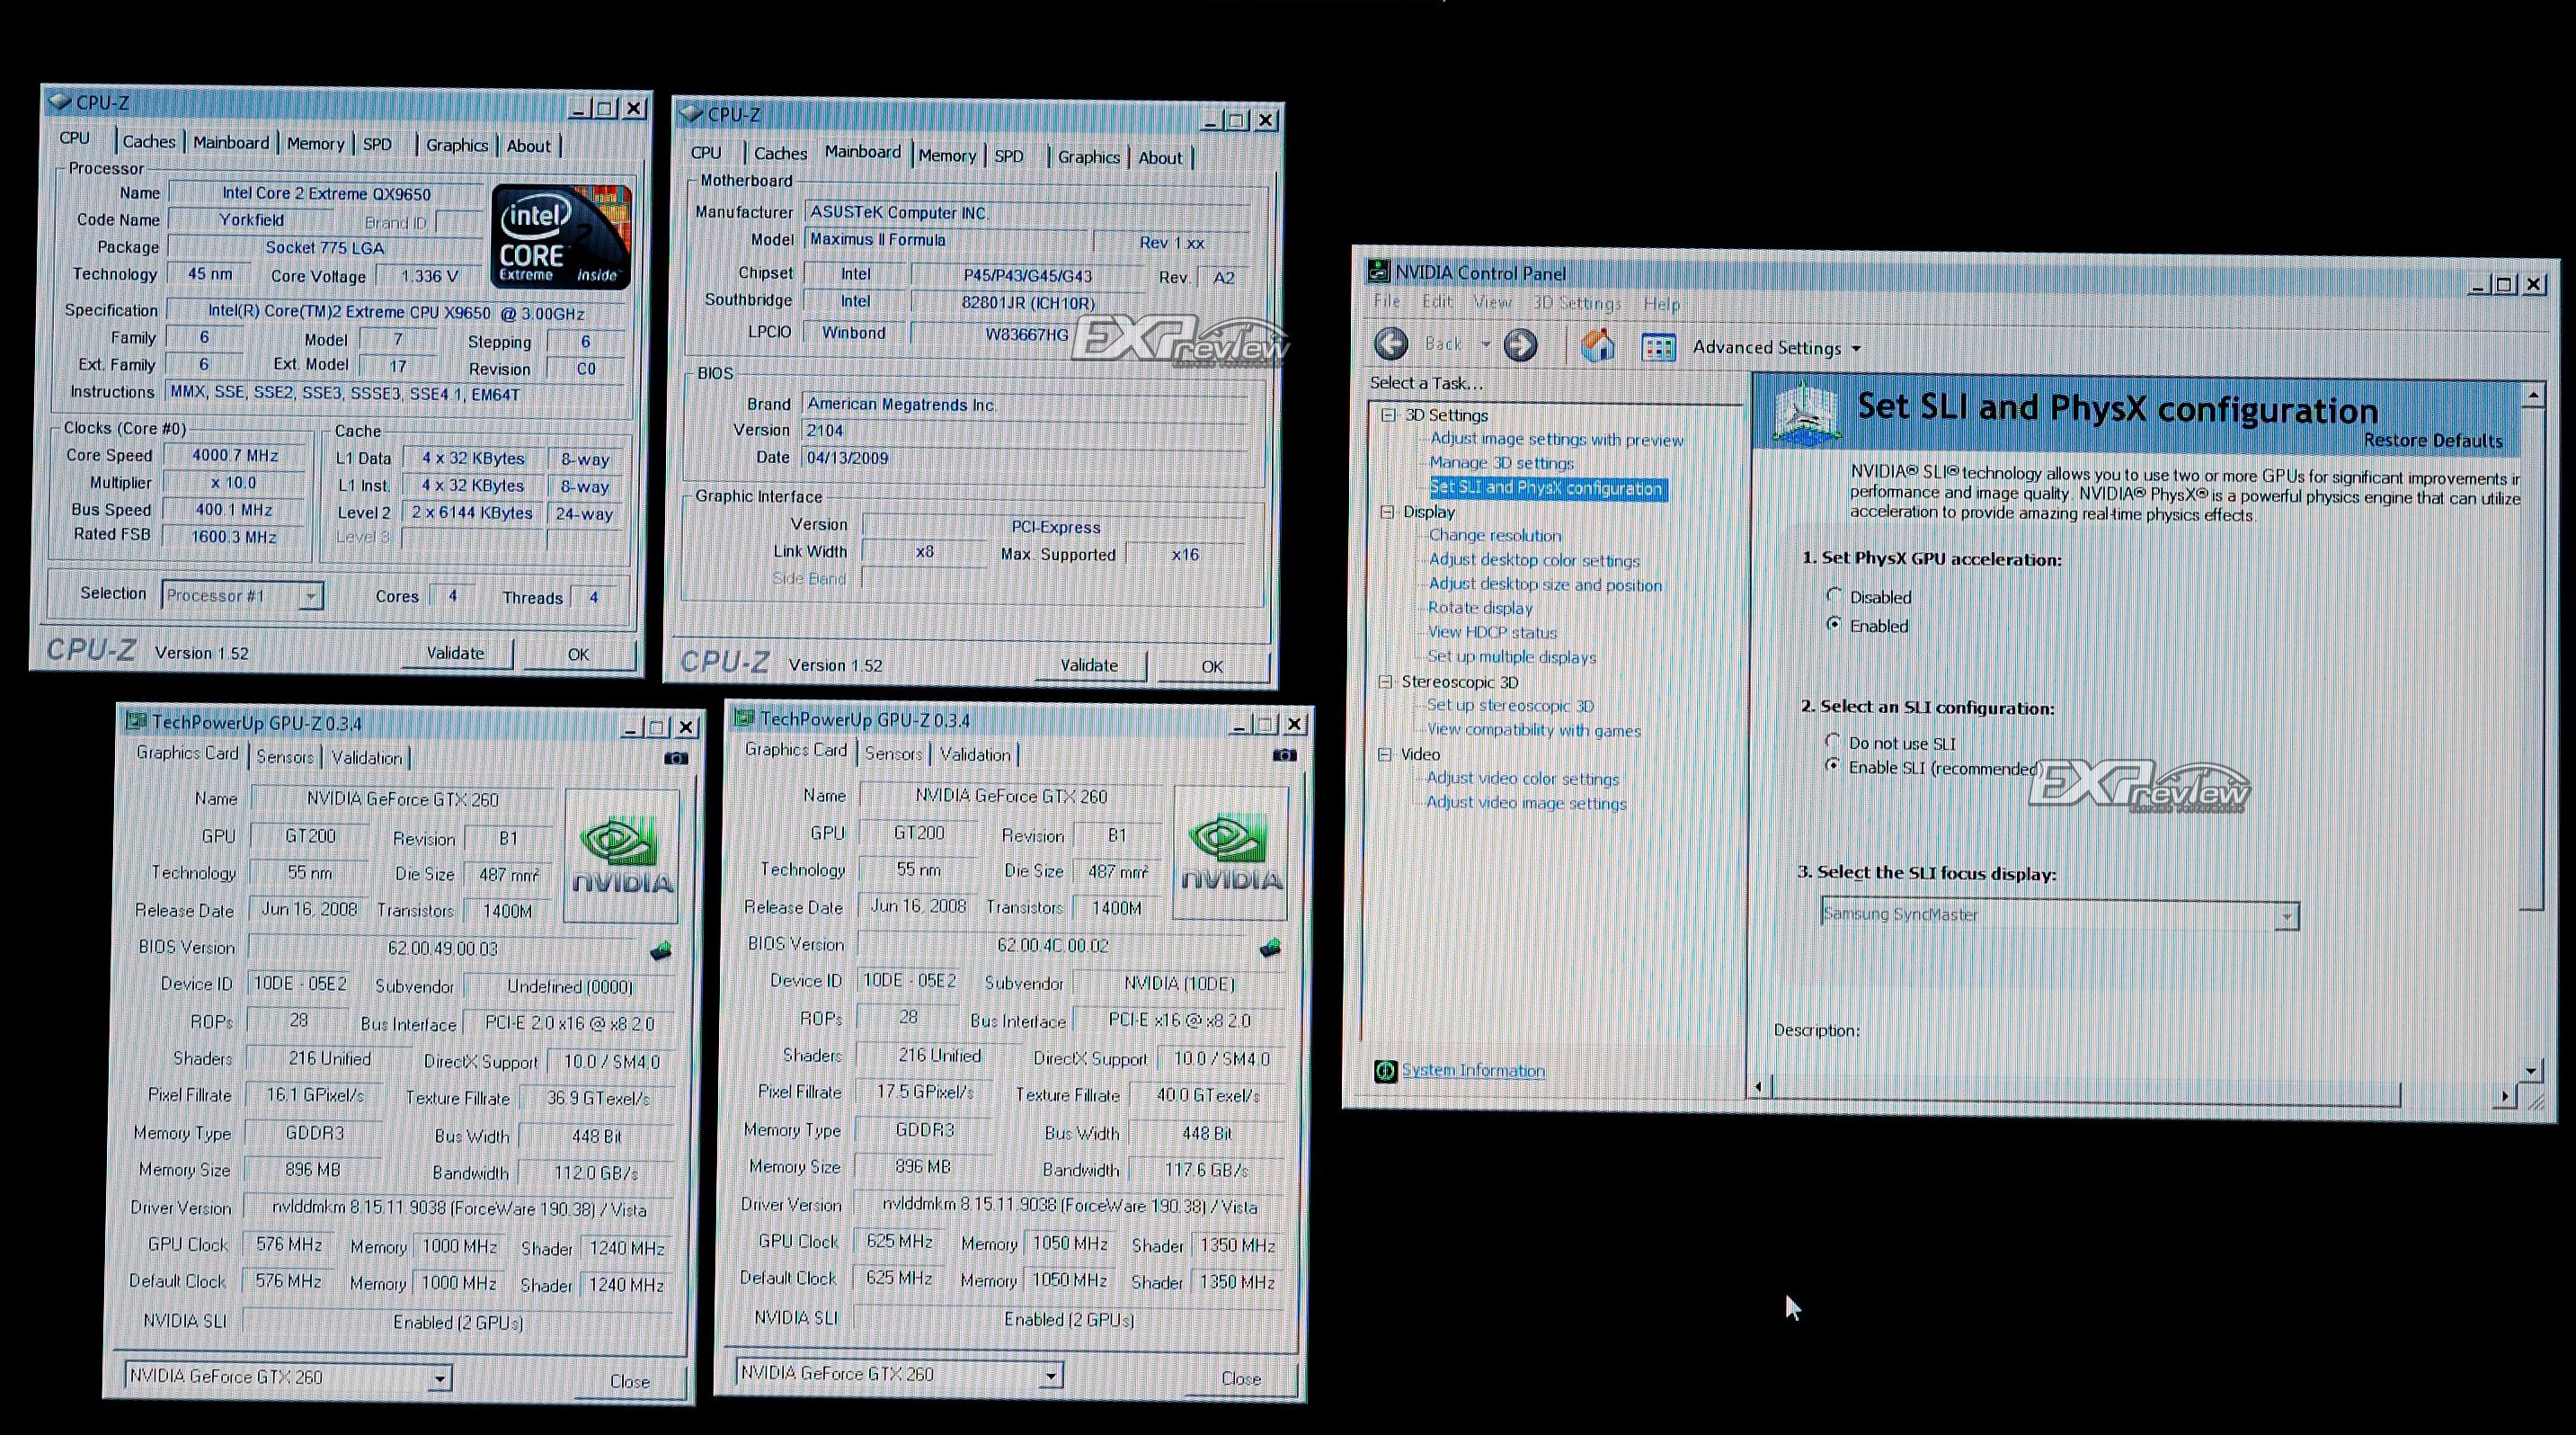Screen dimensions: 2576x1435
Task: Click the Forward arrow in NVIDIA Control Panel
Action: [1520, 345]
